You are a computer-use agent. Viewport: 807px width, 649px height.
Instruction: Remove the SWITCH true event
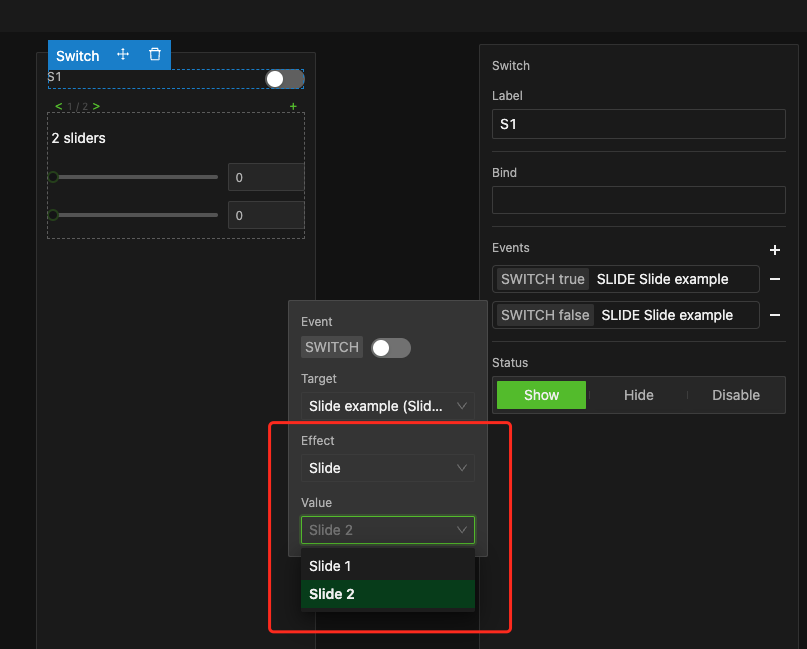[x=775, y=279]
